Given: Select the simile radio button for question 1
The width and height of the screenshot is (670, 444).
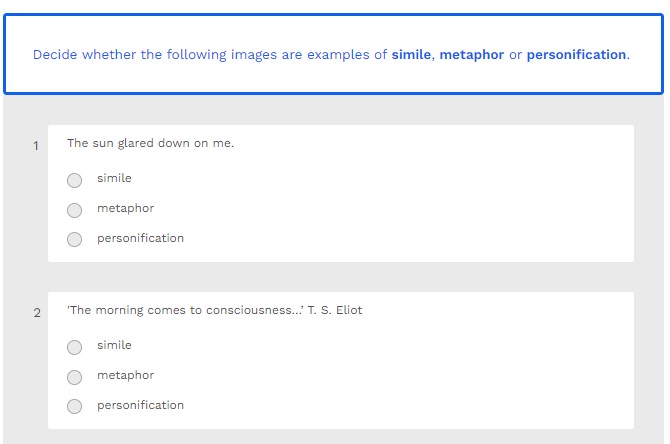Looking at the screenshot, I should click(75, 180).
